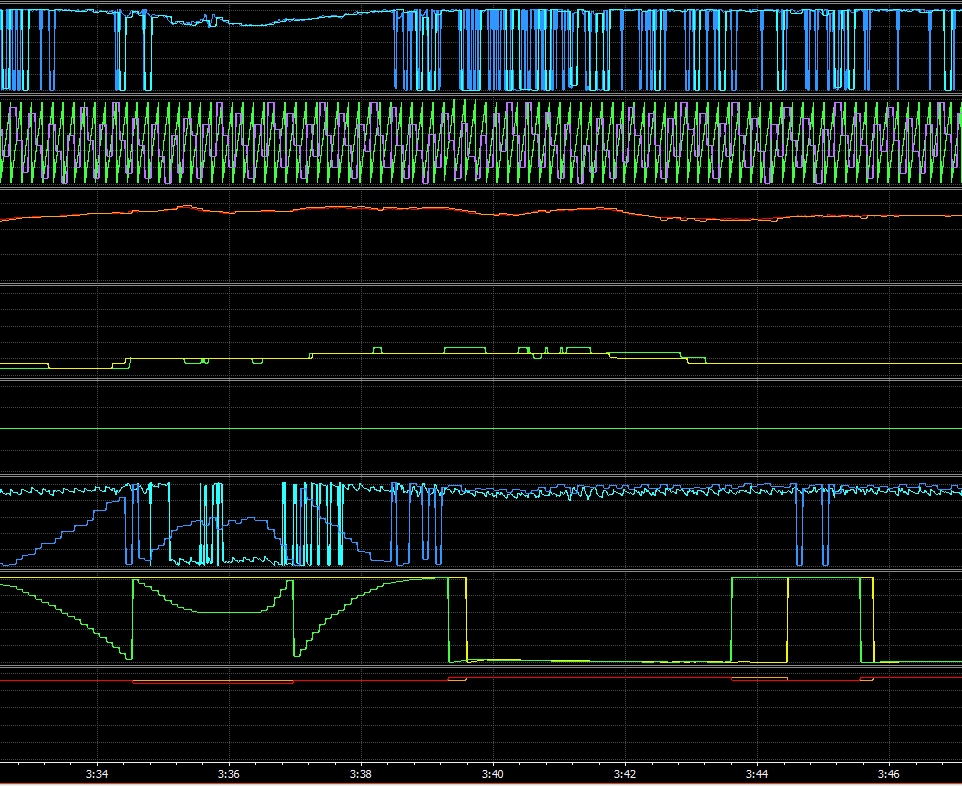Click the 3:34 time axis label
This screenshot has width=962, height=786.
pos(97,774)
